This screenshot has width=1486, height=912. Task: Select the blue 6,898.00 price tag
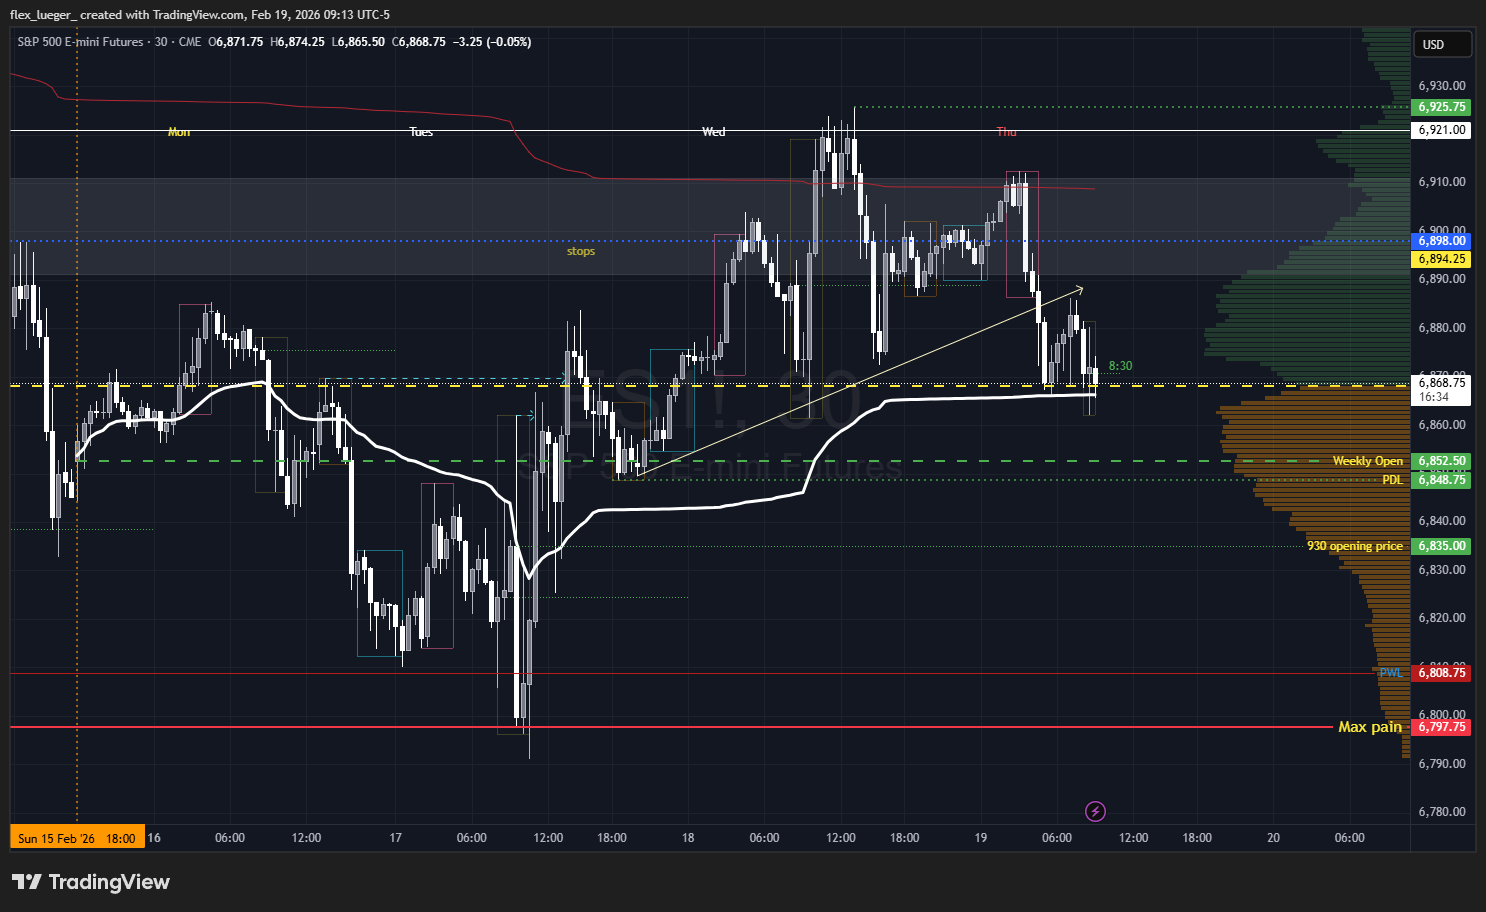point(1441,241)
